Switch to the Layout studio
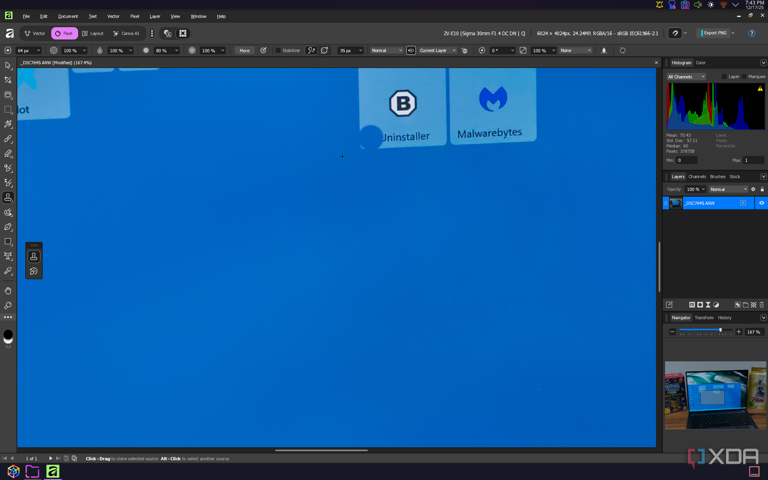This screenshot has height=480, width=768. (93, 33)
